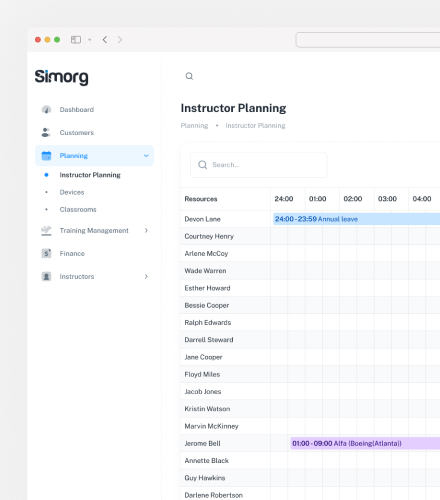The width and height of the screenshot is (440, 500).
Task: Select Instructor Planning submenu item
Action: [x=90, y=175]
